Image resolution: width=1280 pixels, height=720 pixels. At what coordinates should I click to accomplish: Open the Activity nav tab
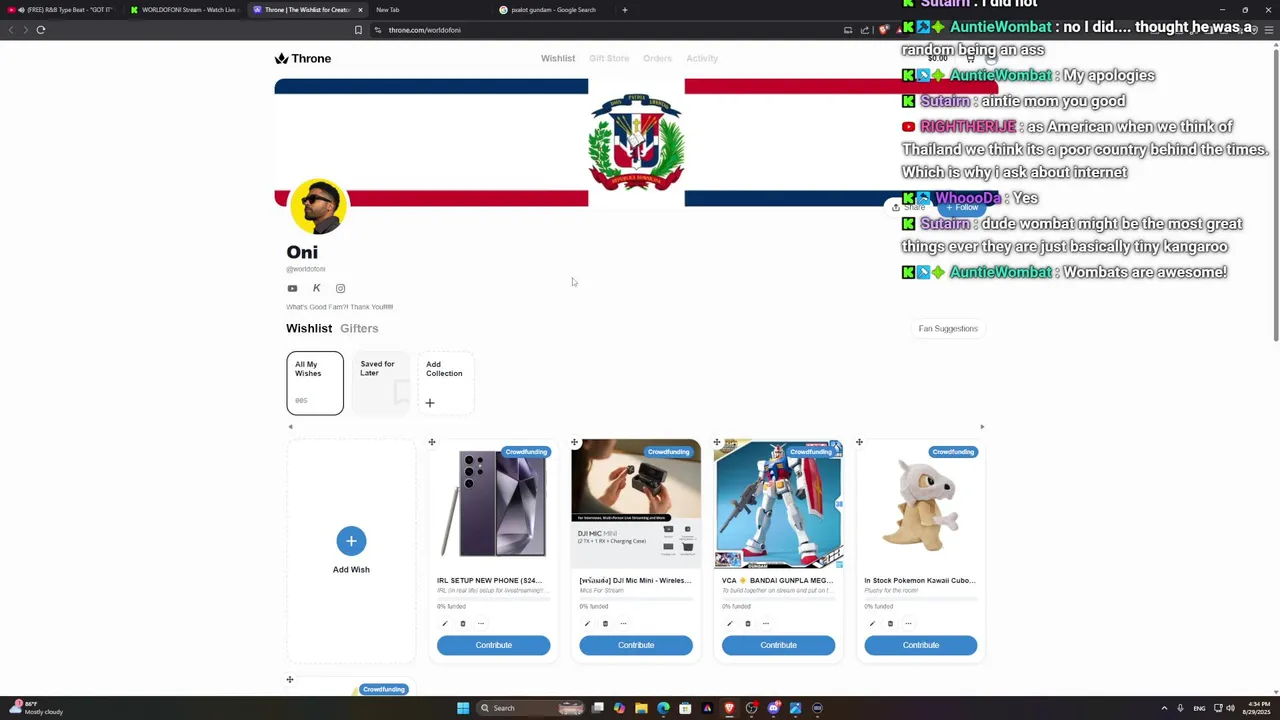[702, 58]
